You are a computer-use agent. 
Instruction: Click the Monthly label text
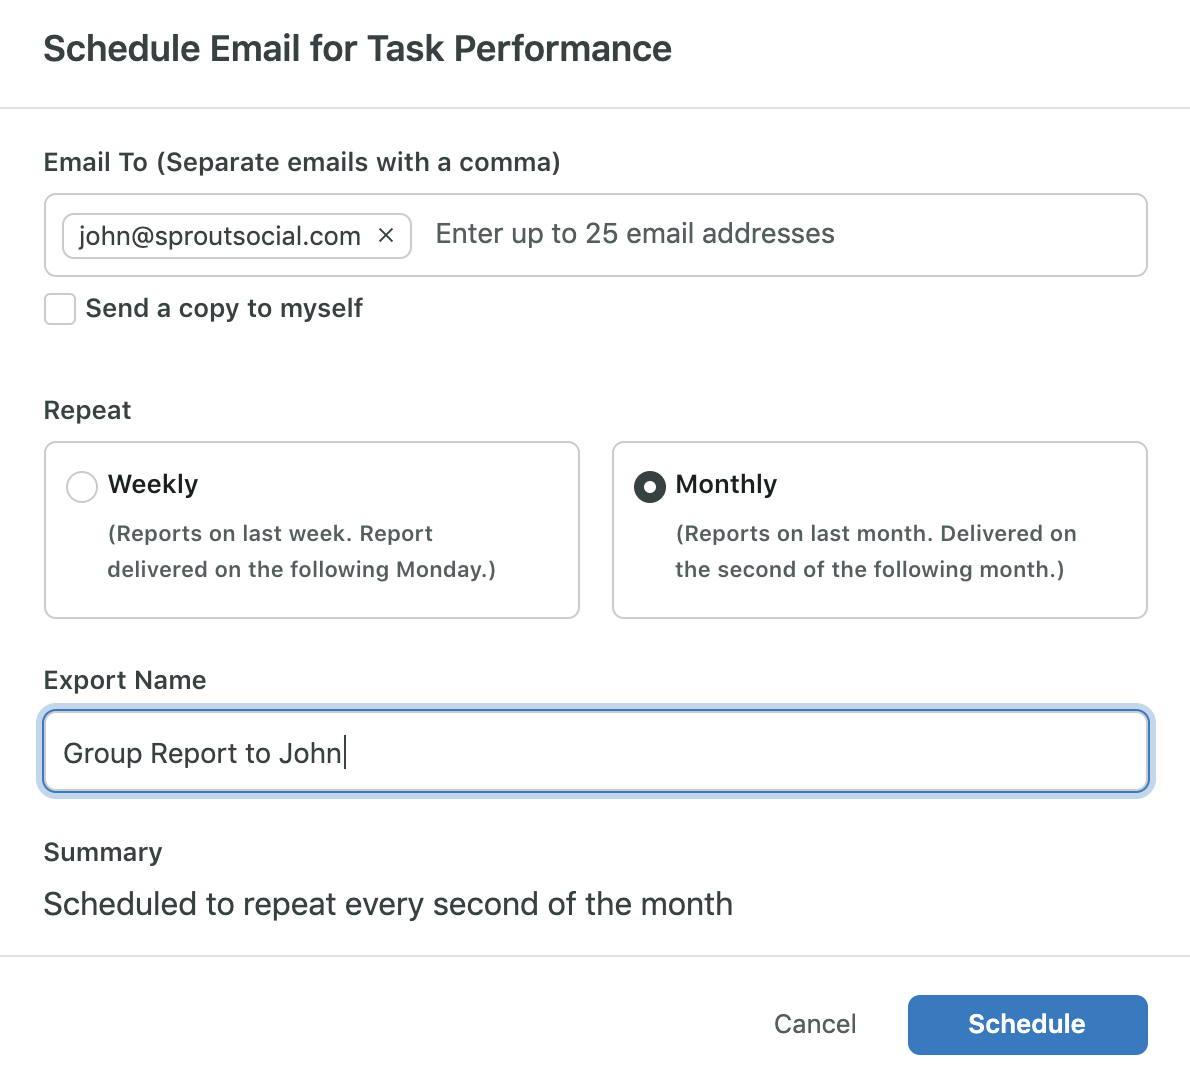click(726, 485)
